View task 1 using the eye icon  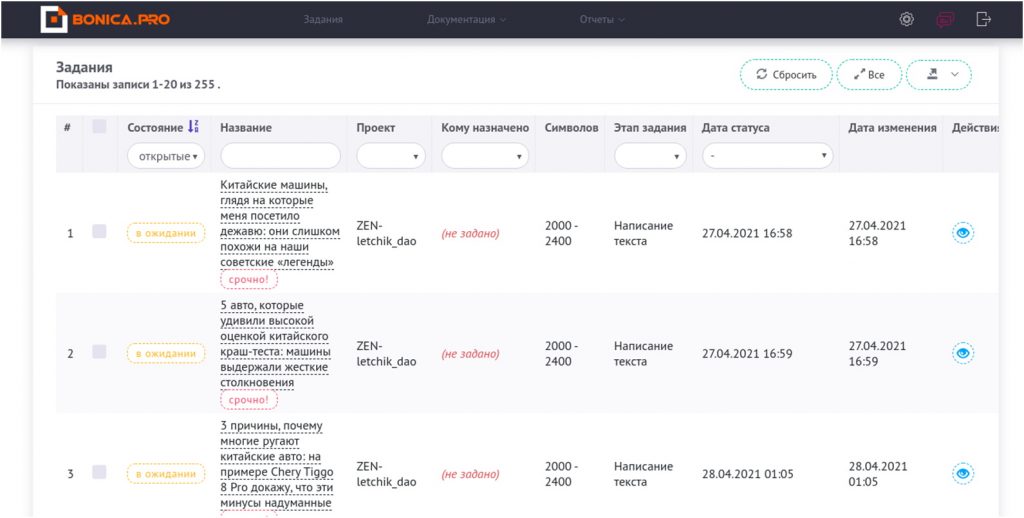tap(962, 233)
